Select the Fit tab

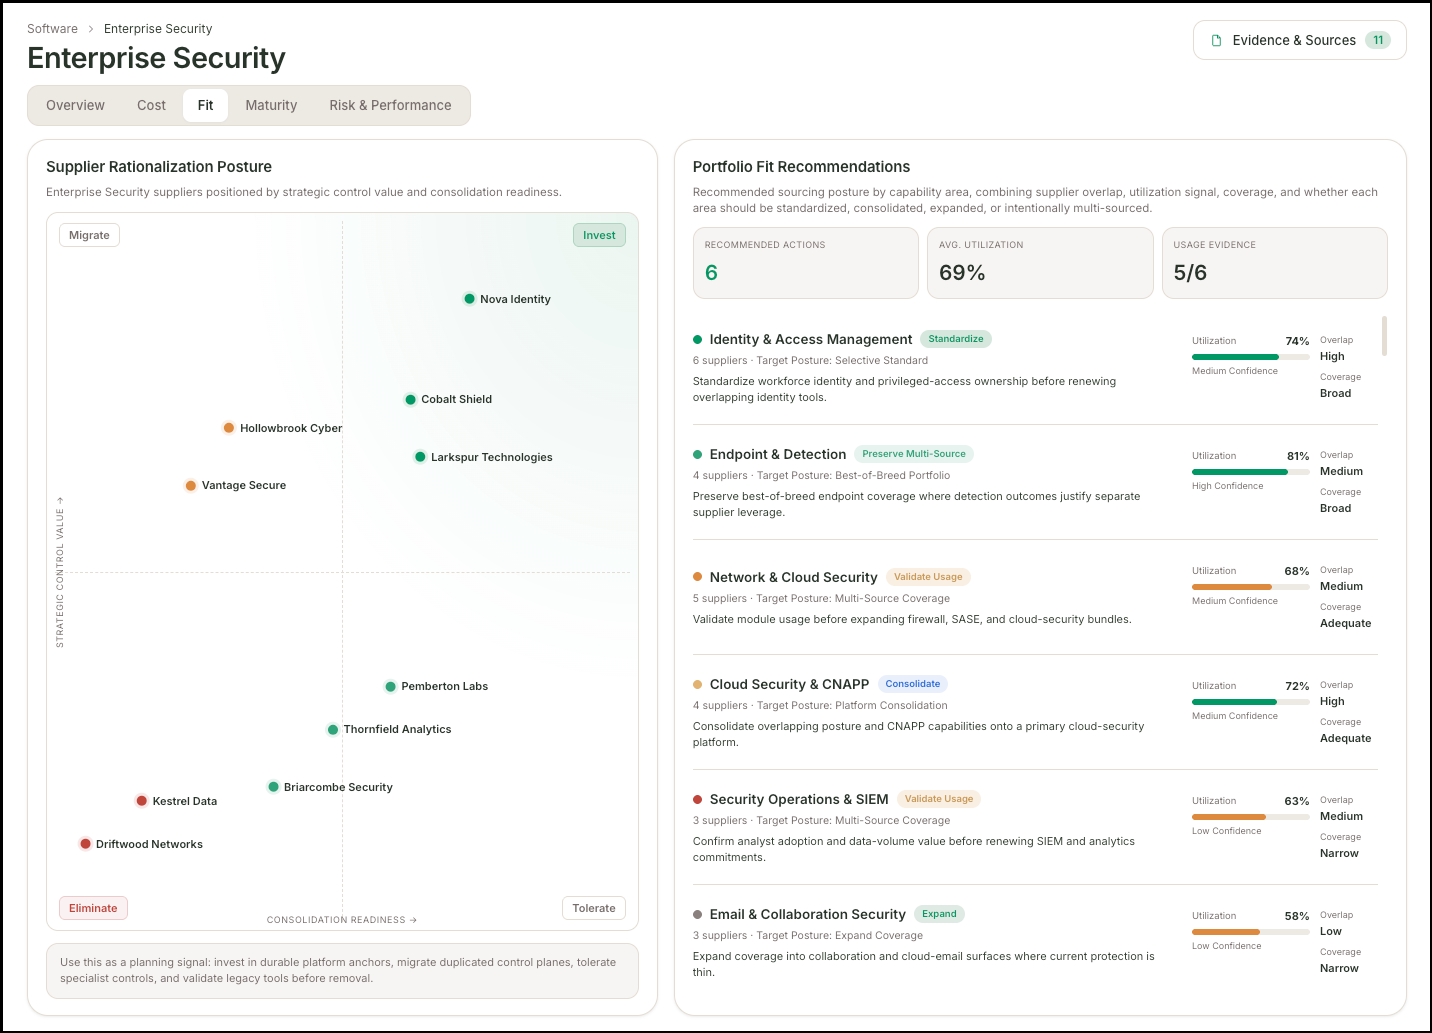[x=205, y=105]
